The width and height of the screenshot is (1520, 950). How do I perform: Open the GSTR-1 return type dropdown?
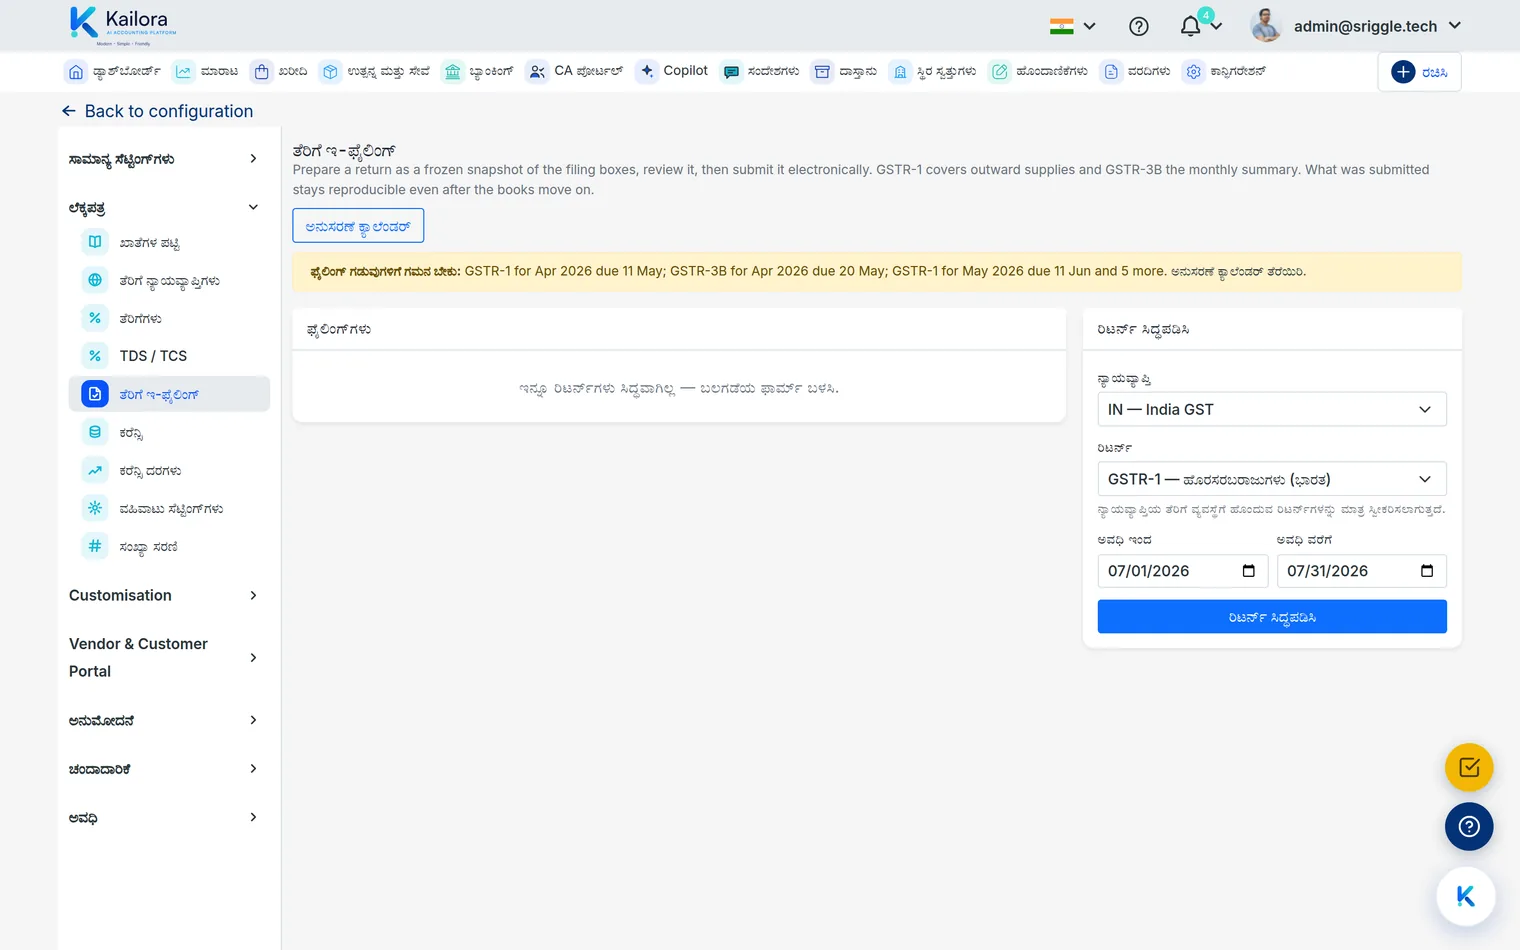[1272, 479]
